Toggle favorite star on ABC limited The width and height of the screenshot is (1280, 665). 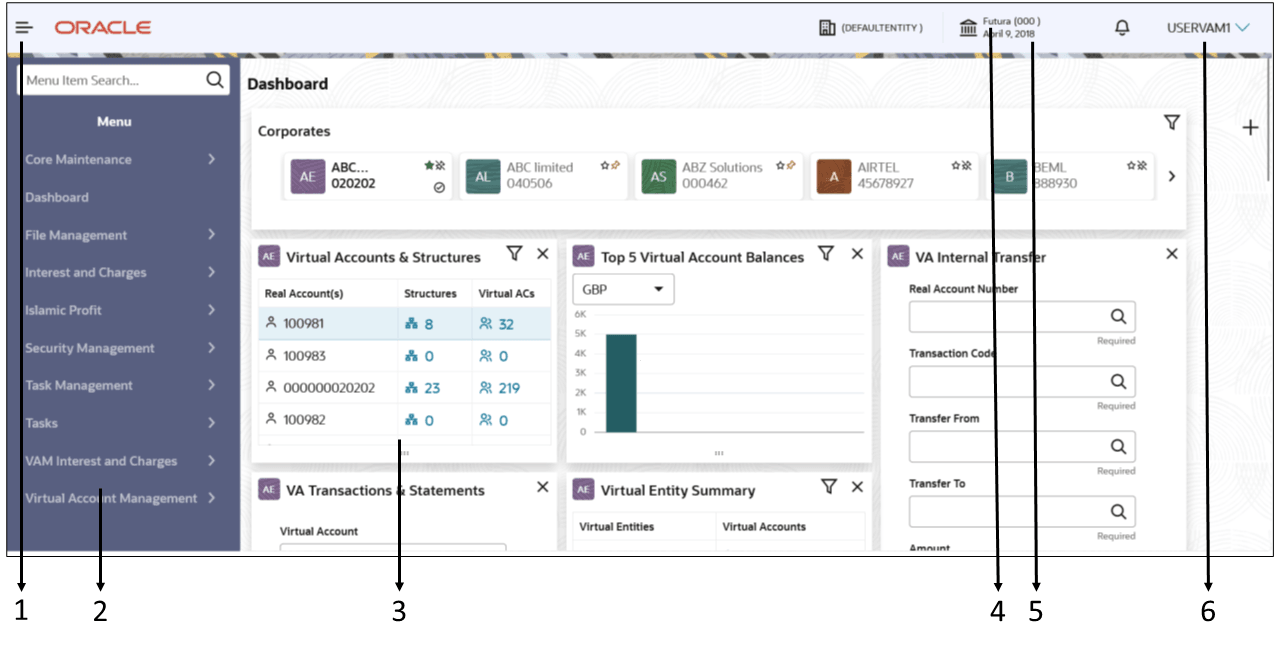coord(605,165)
